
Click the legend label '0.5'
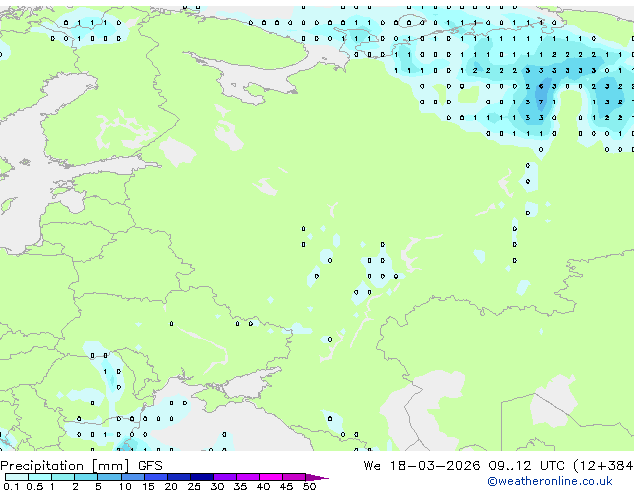tap(34, 486)
